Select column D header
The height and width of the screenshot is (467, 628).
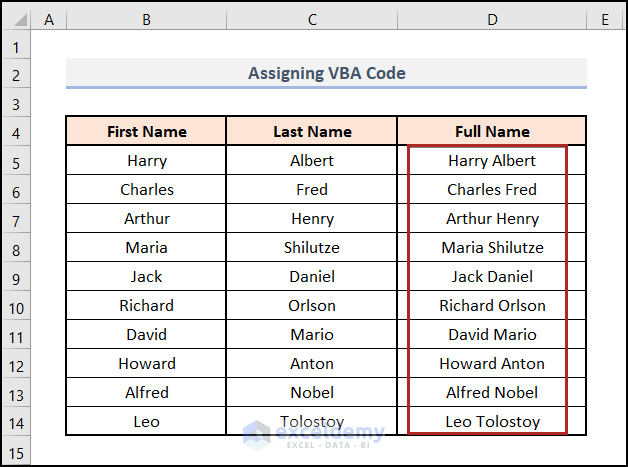tap(491, 18)
